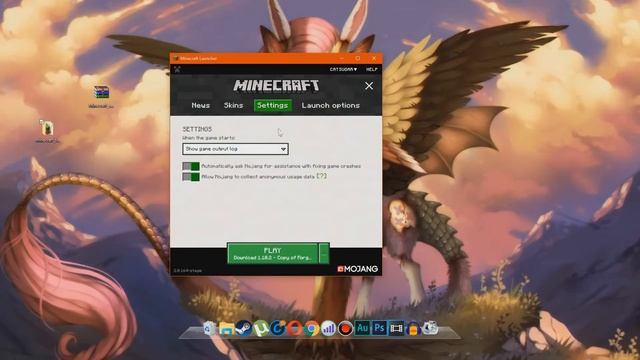Open the purple headphones app in dock
The image size is (640, 360).
pos(413,328)
